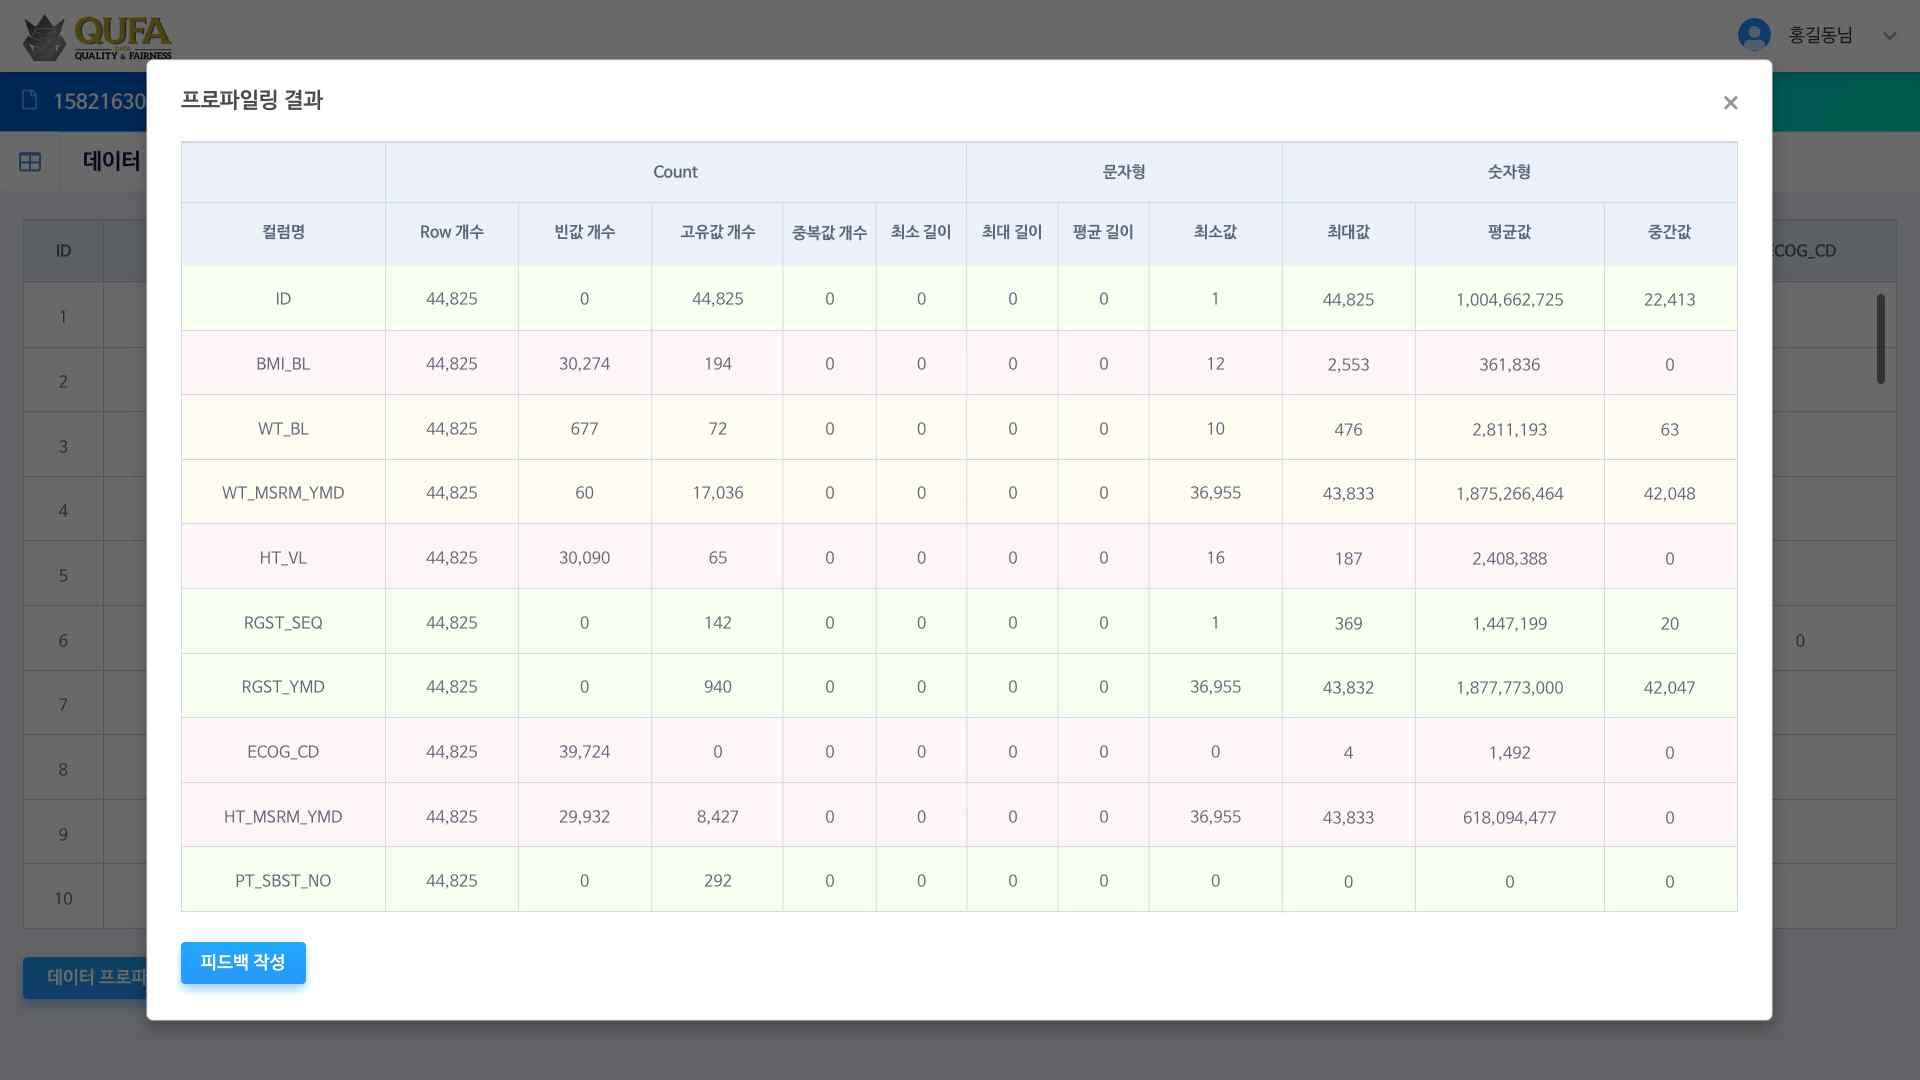The image size is (1920, 1080).
Task: Select the WT_MSRM_YMD column name cell
Action: point(283,493)
